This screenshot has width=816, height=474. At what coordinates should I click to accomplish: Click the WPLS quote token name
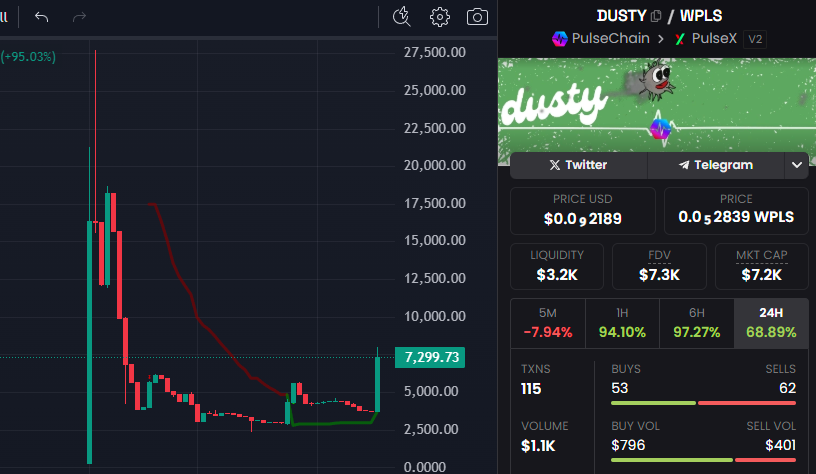coord(701,16)
